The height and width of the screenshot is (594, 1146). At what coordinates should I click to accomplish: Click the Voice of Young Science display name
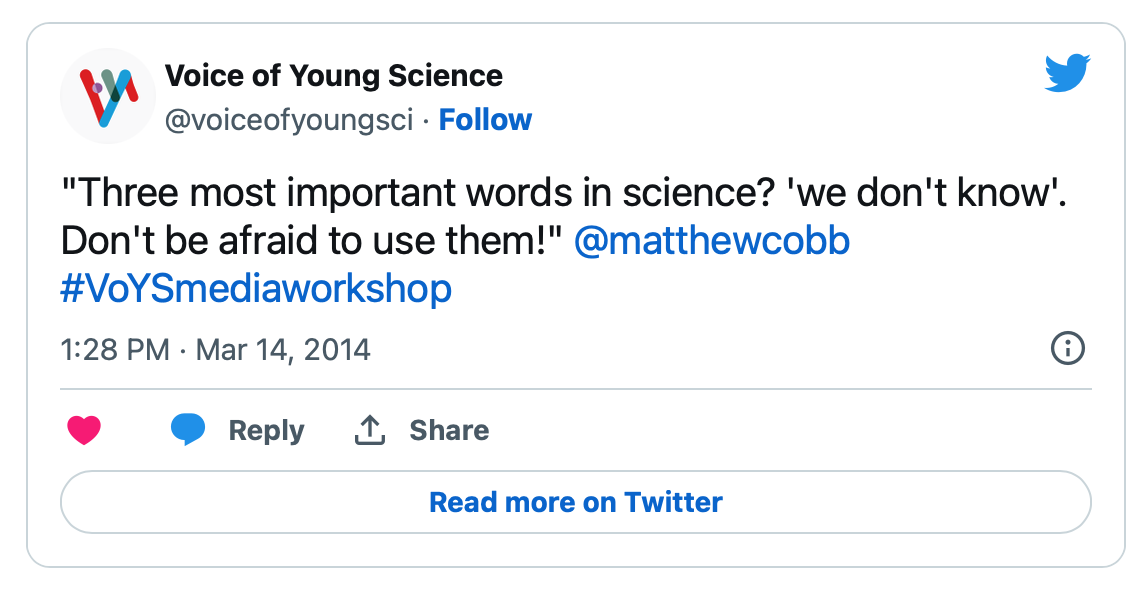pyautogui.click(x=334, y=76)
